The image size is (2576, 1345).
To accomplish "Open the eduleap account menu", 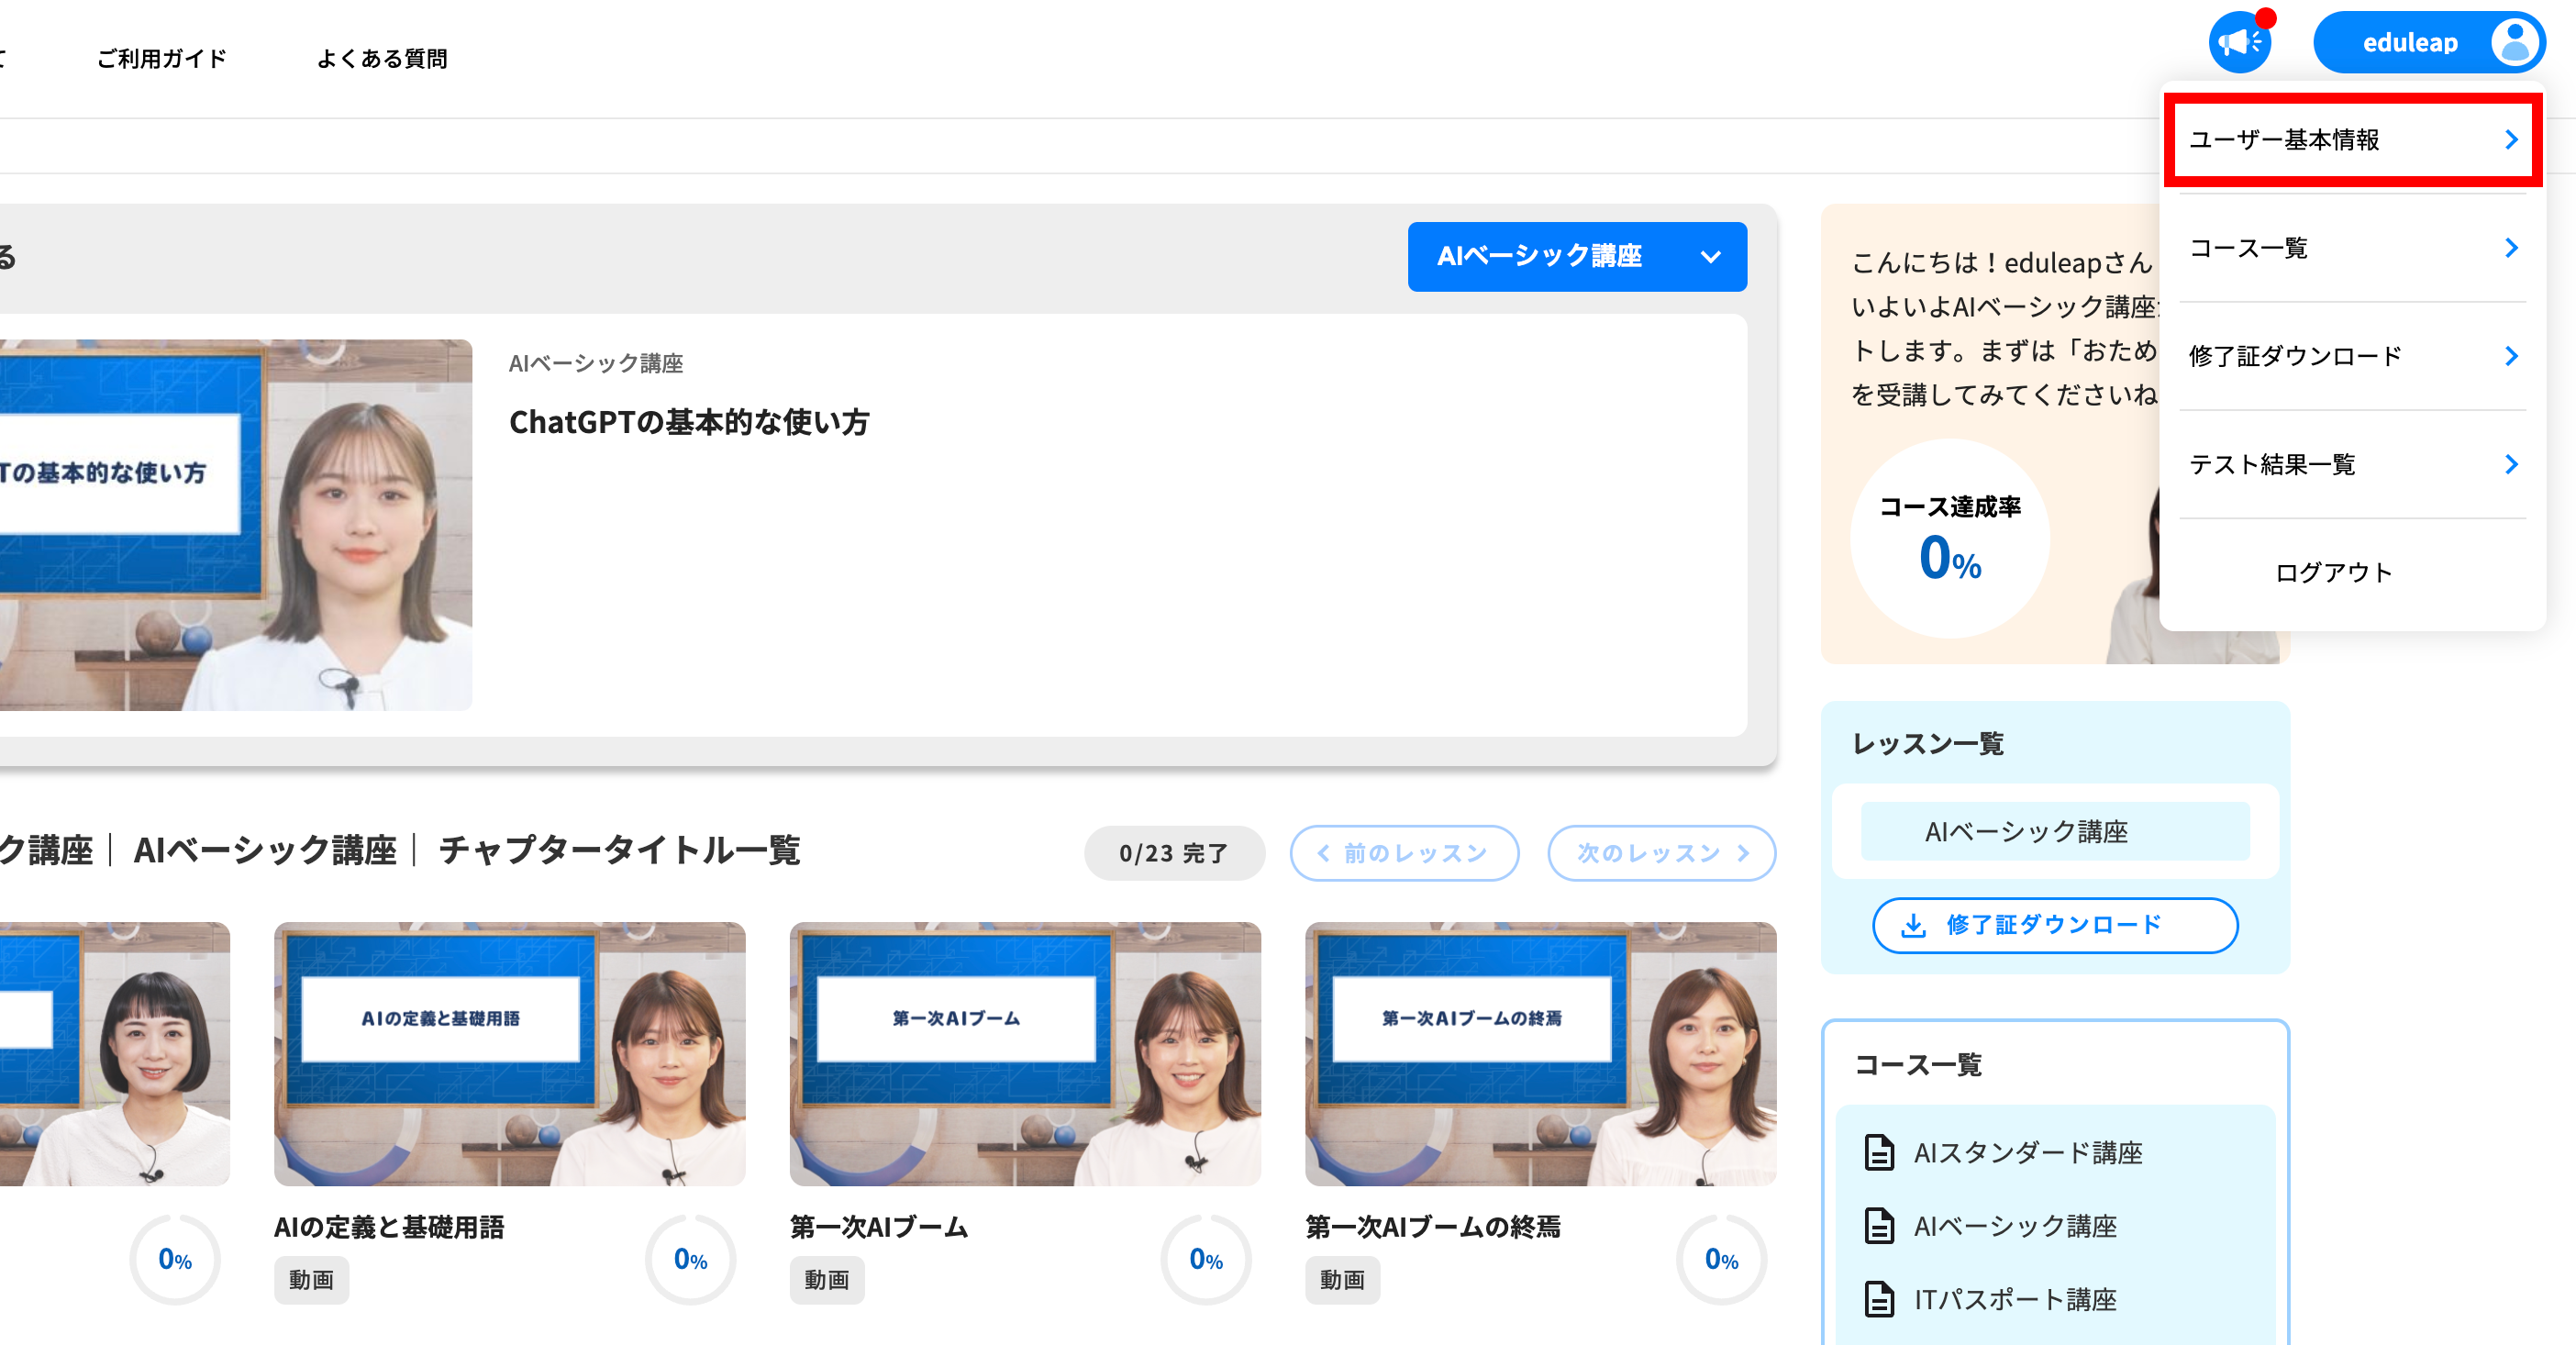I will coord(2429,42).
